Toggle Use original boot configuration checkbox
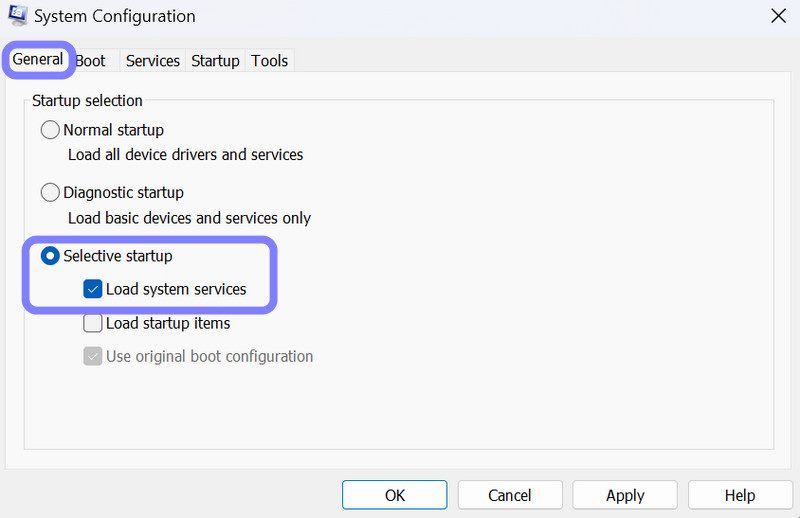800x518 pixels. click(93, 356)
